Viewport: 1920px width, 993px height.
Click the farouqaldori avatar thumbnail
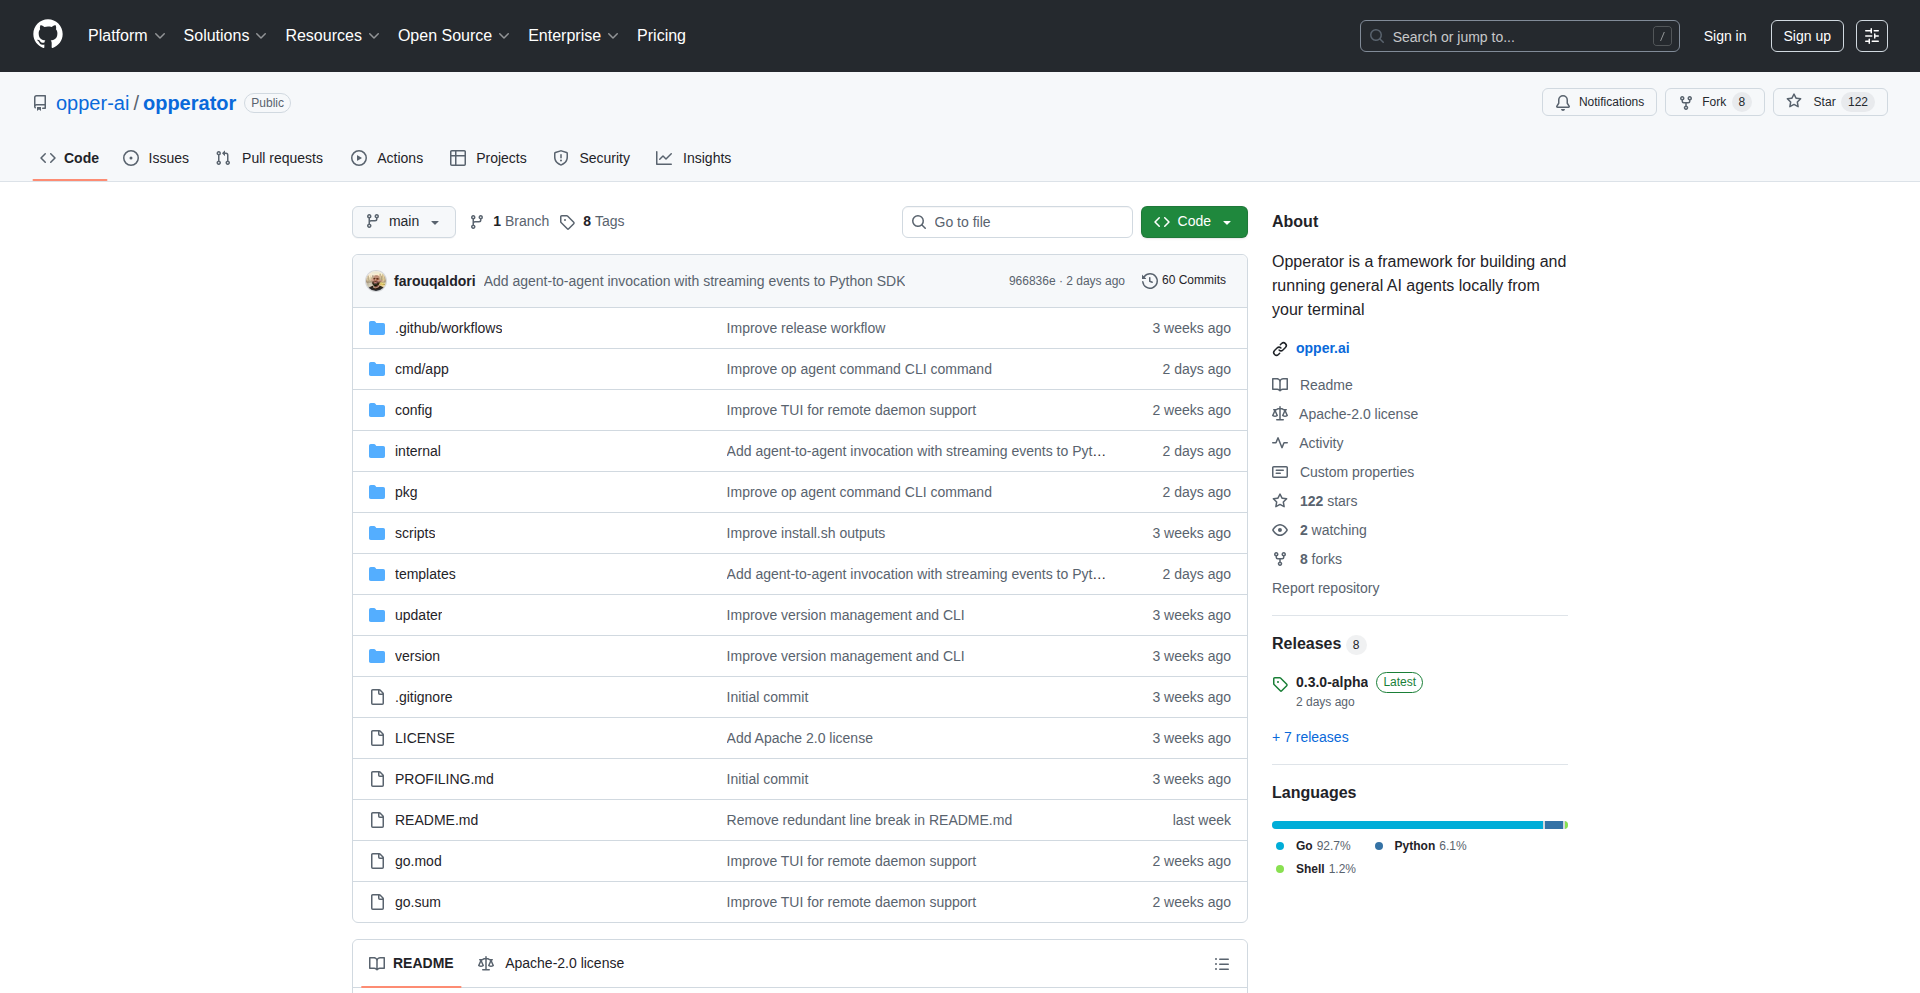[x=376, y=281]
